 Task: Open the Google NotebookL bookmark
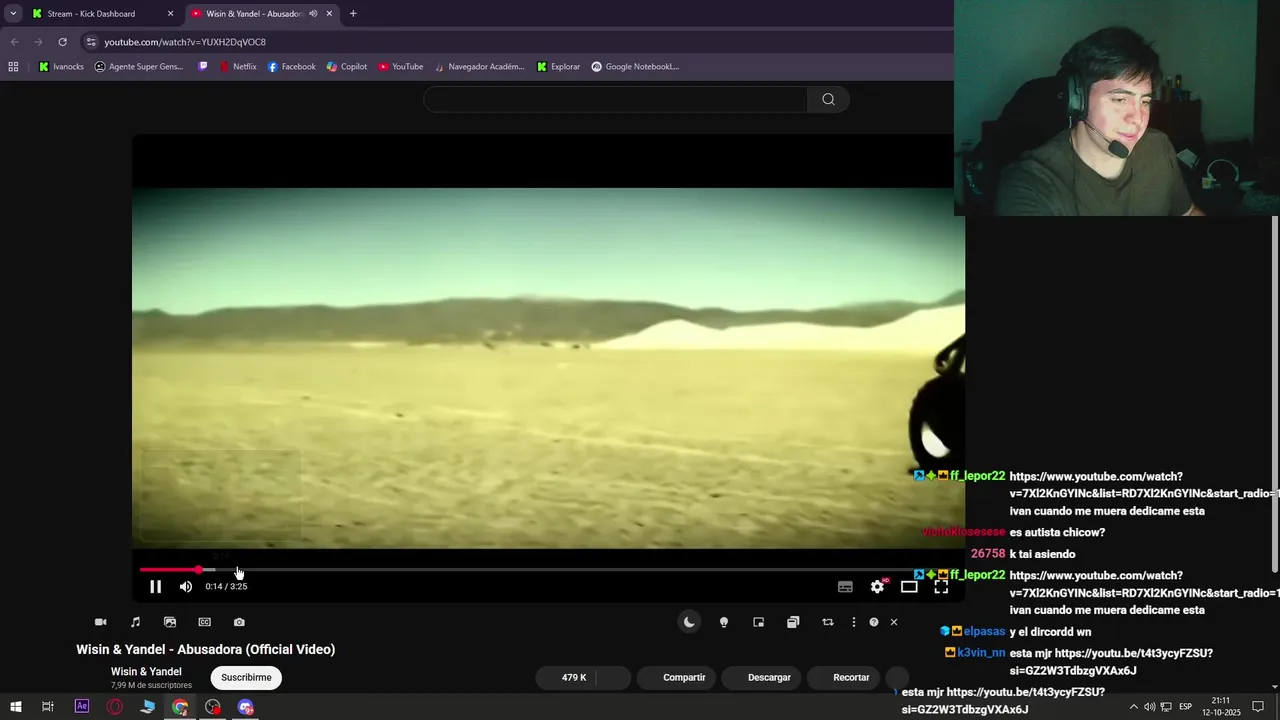pyautogui.click(x=635, y=67)
